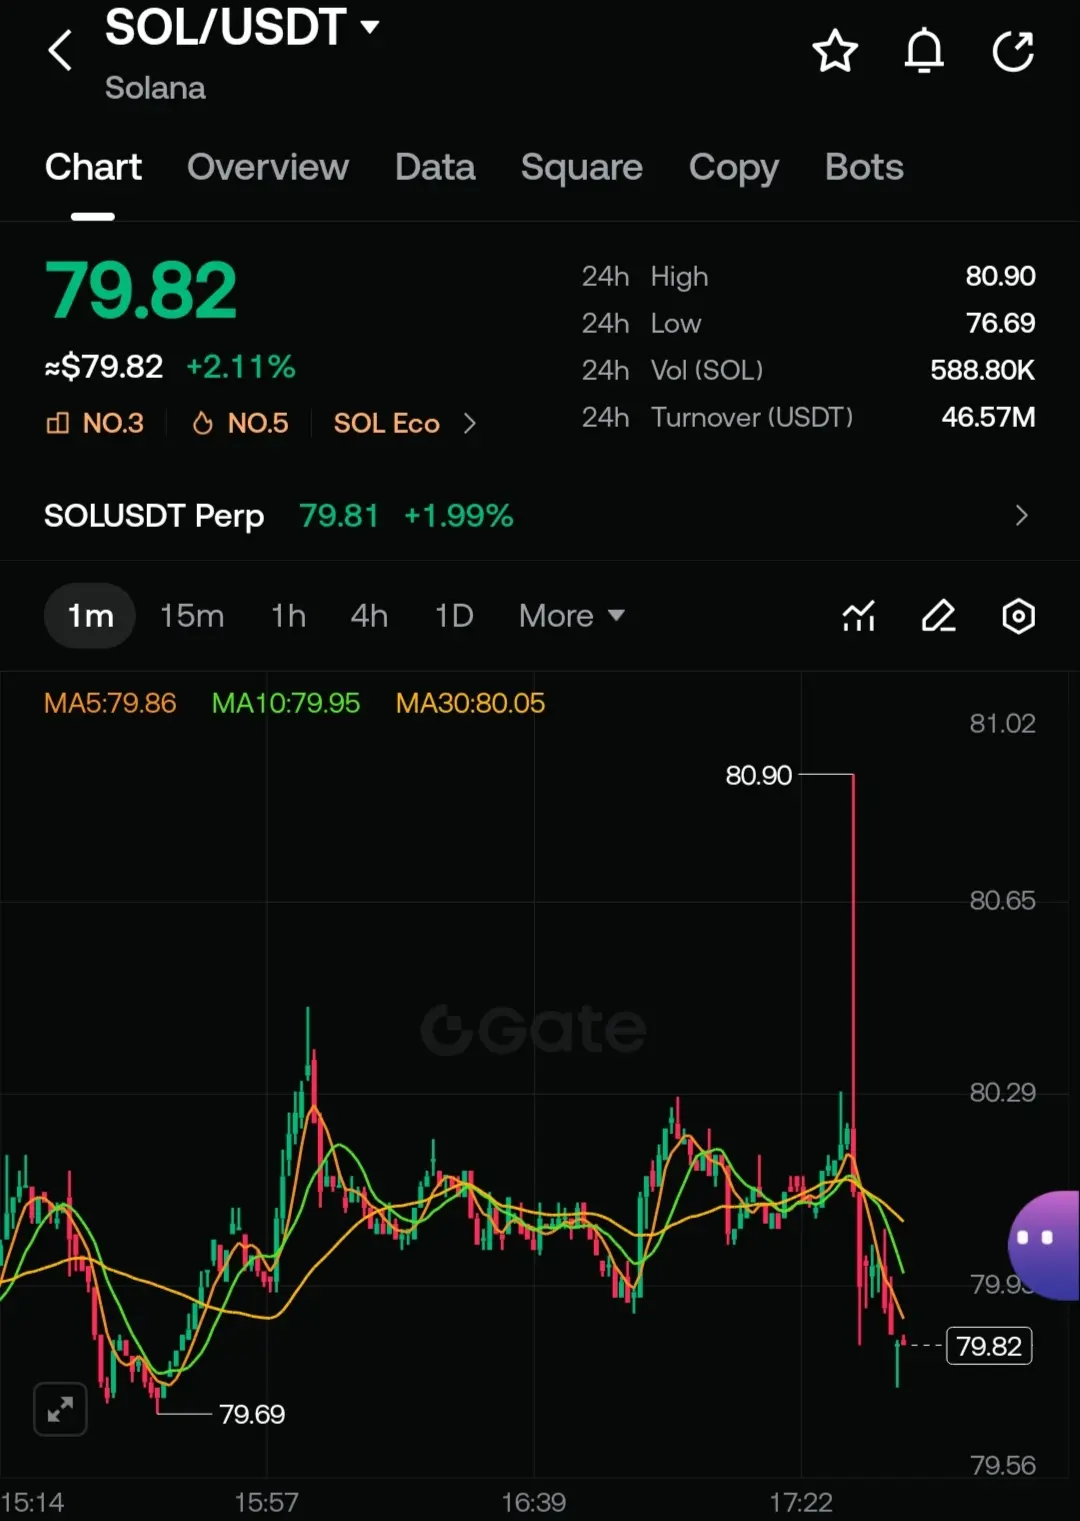Expand tags with the SOL Eco chevron
The image size is (1080, 1521).
[x=470, y=423]
